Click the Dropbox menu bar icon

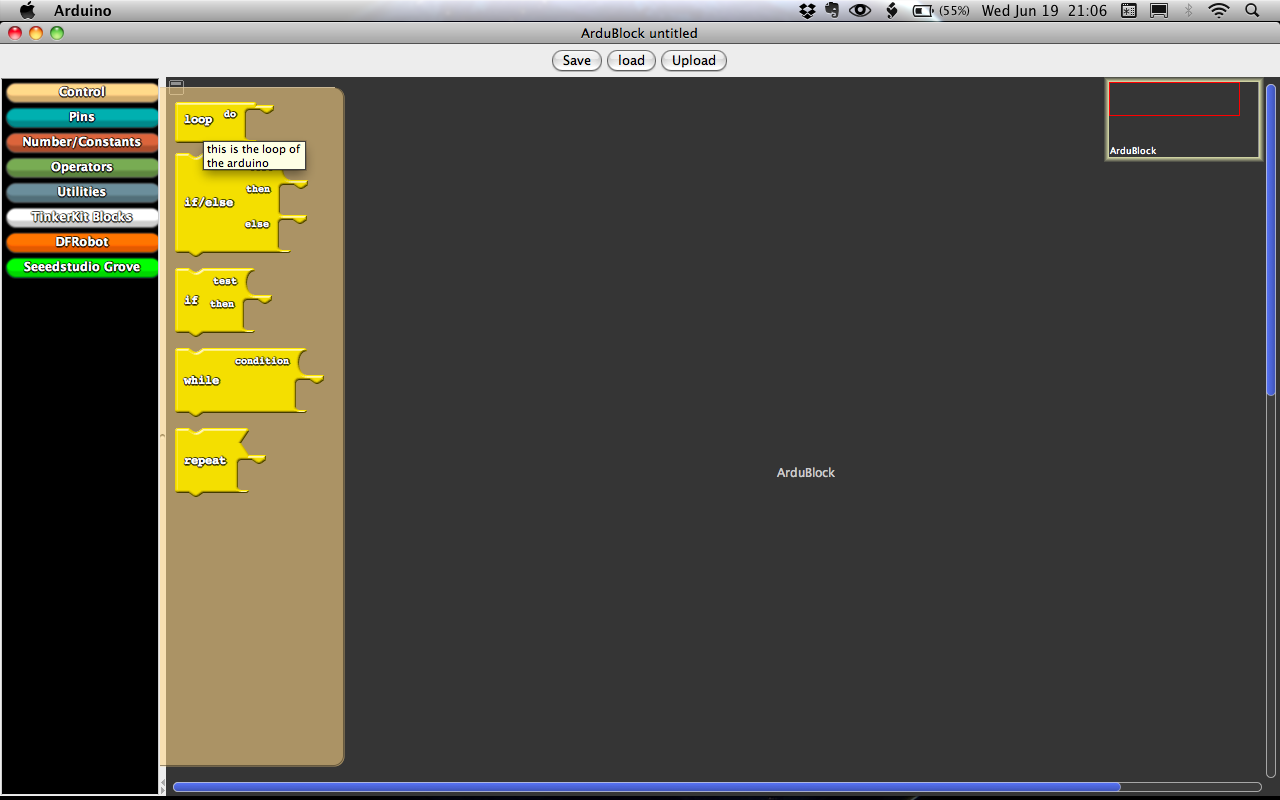click(808, 10)
